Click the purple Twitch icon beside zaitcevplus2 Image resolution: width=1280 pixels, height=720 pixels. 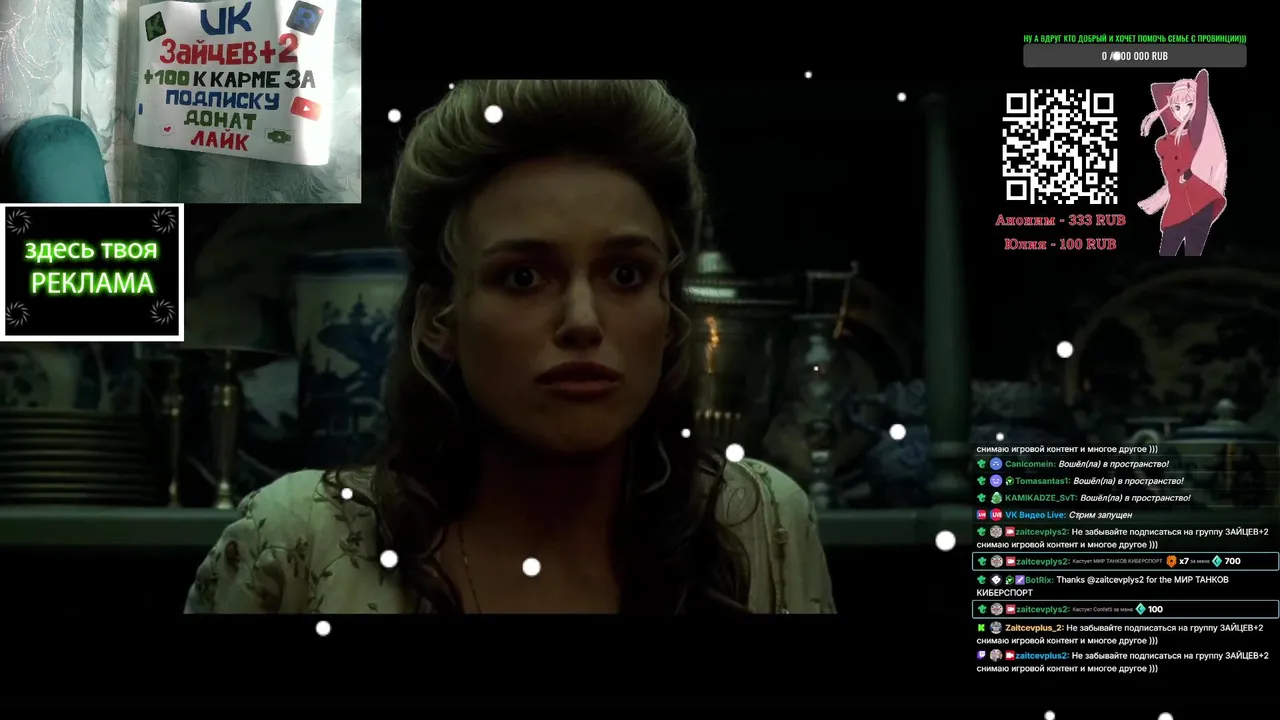(982, 656)
